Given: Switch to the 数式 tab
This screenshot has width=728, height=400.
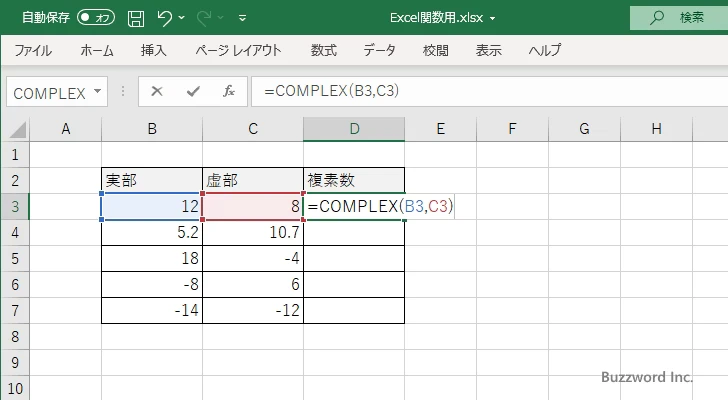Looking at the screenshot, I should [x=324, y=50].
